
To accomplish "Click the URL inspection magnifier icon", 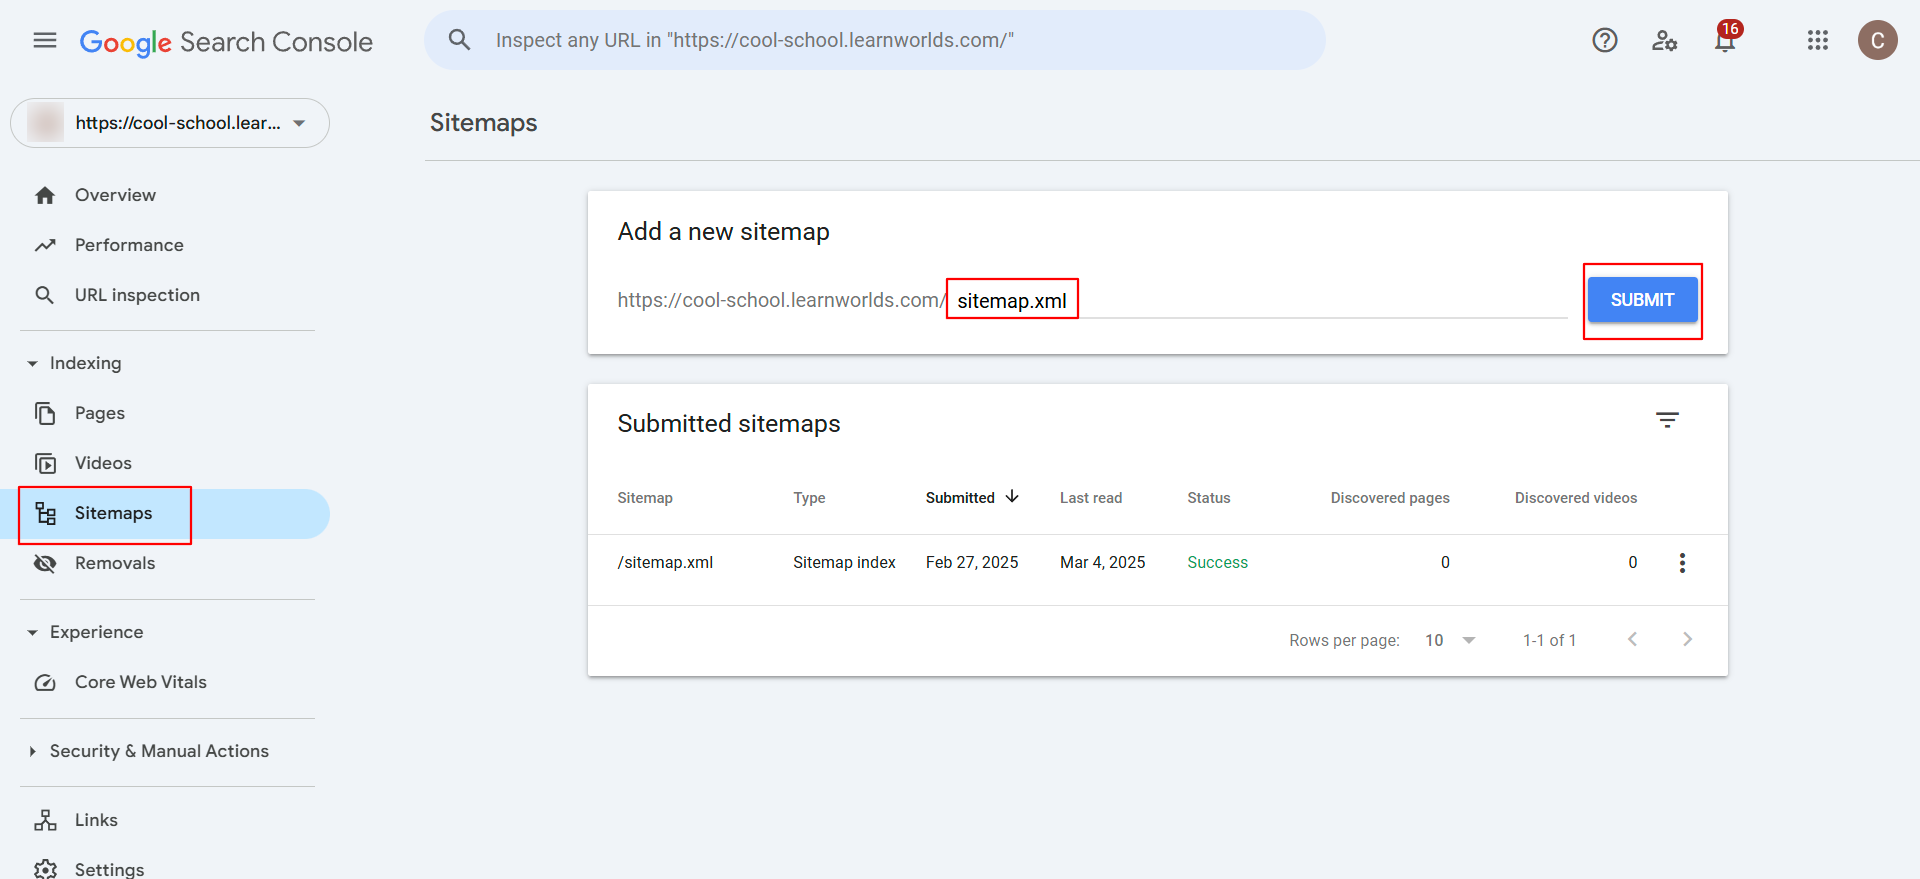I will (45, 295).
